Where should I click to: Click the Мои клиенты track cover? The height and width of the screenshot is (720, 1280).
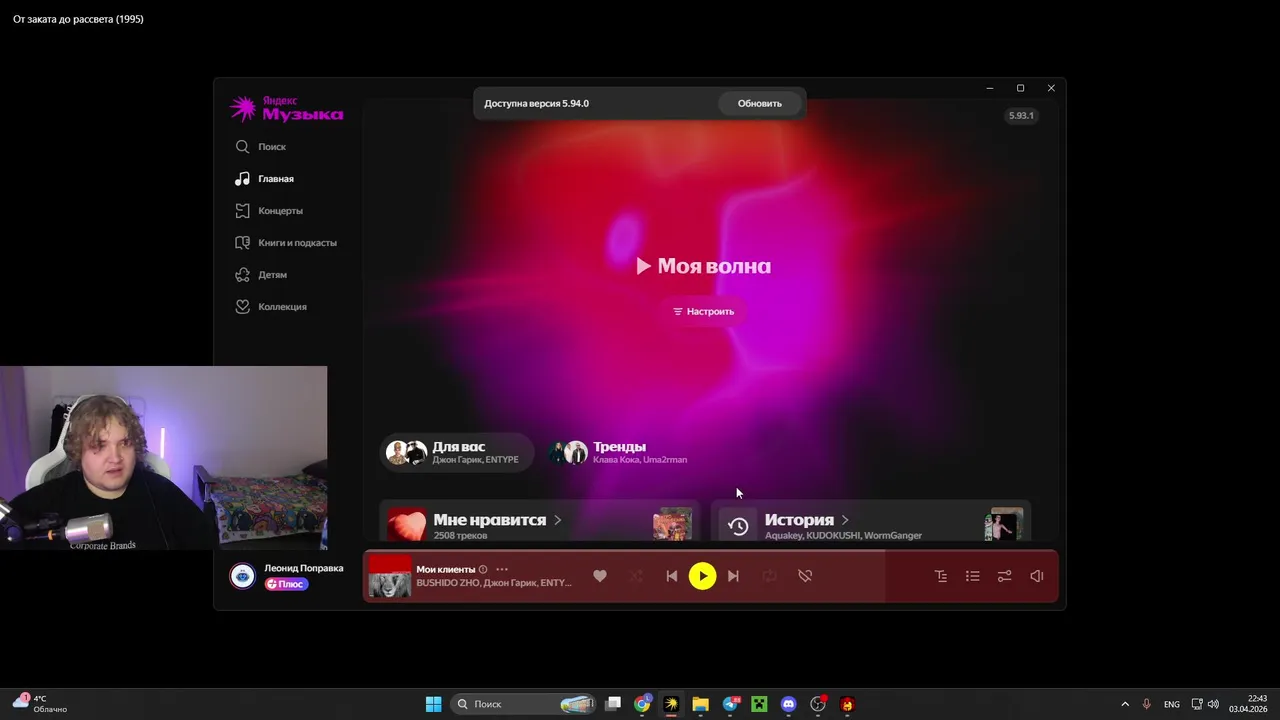(390, 576)
